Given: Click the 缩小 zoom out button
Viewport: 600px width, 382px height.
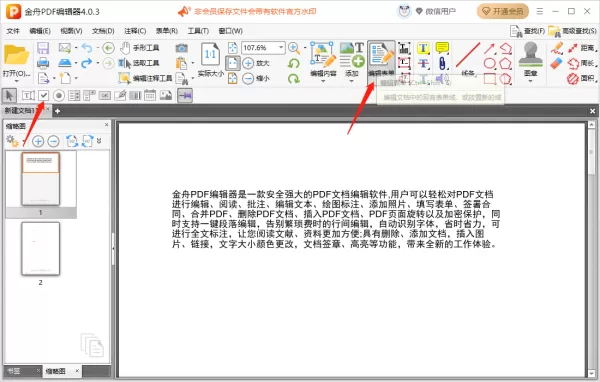Looking at the screenshot, I should coord(256,78).
